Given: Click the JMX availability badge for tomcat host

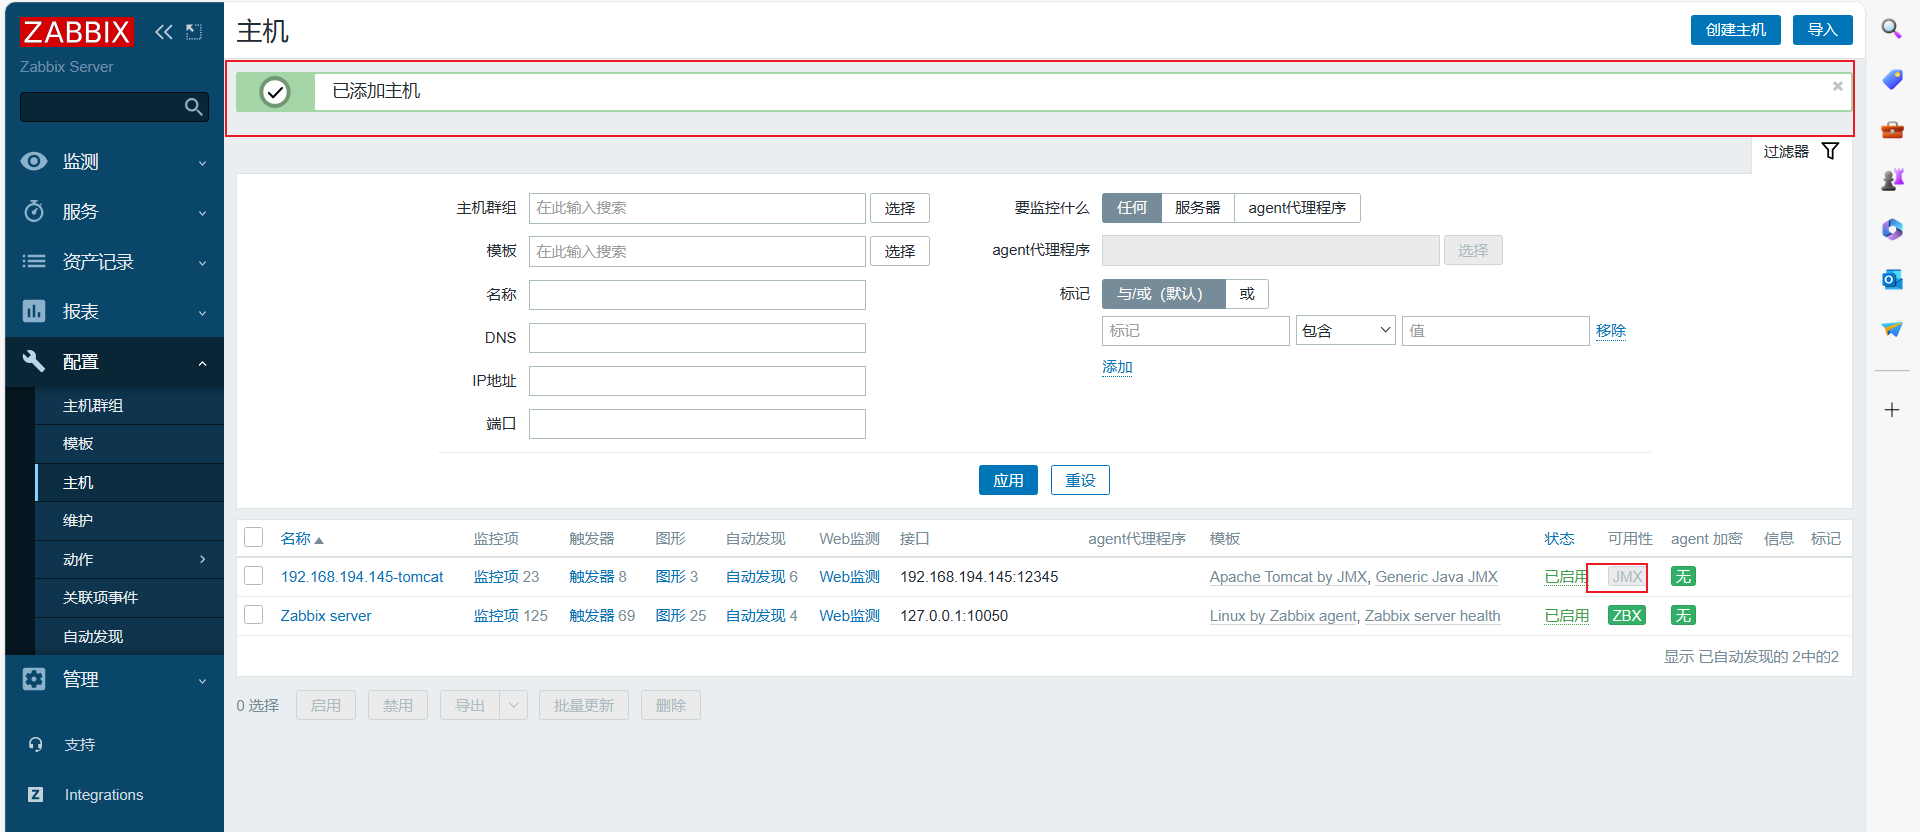Looking at the screenshot, I should coord(1627,577).
